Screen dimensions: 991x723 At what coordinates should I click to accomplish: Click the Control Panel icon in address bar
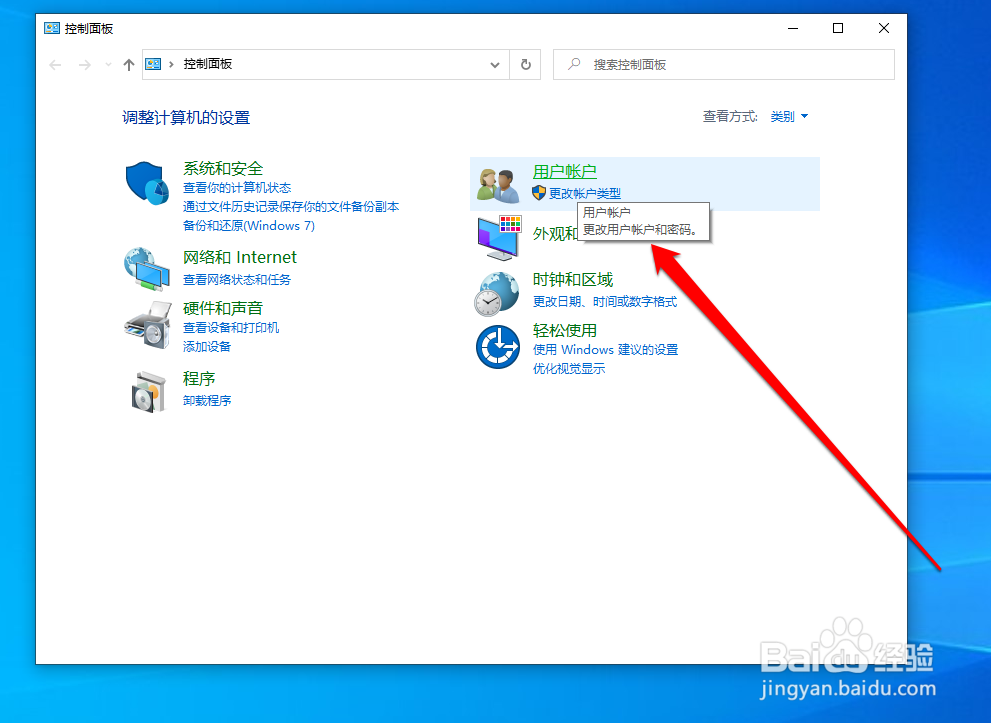coord(154,64)
